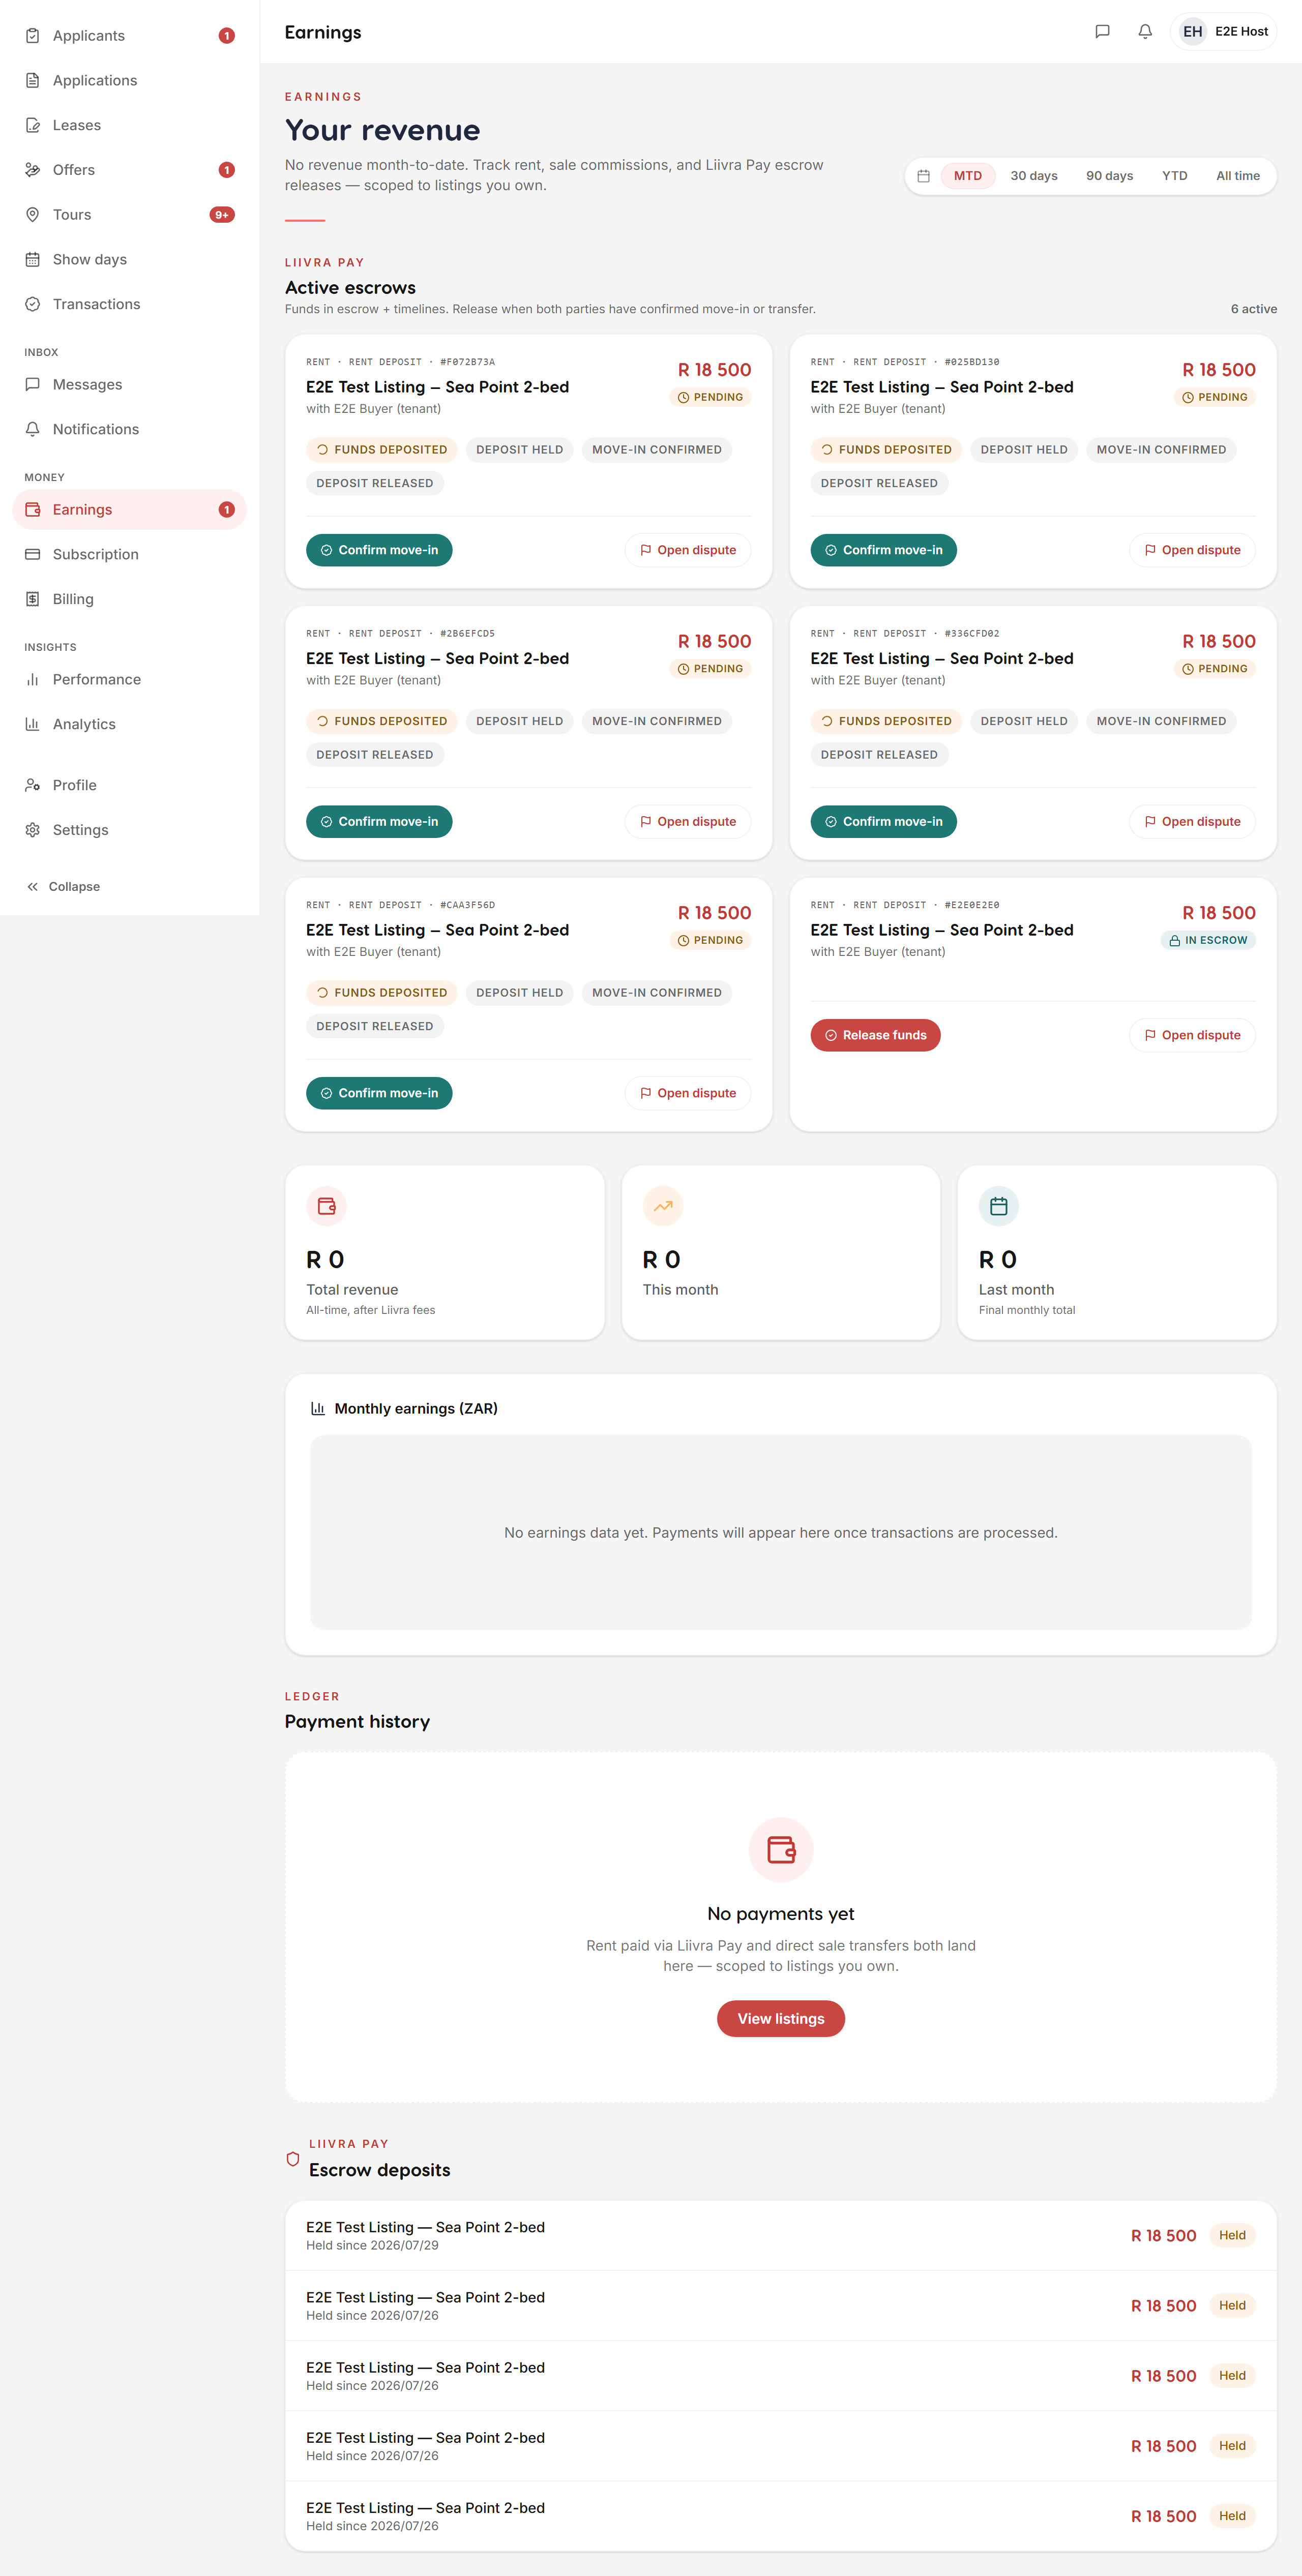Confirm move-in for escrow #336CFD02
The image size is (1302, 2576).
[883, 822]
